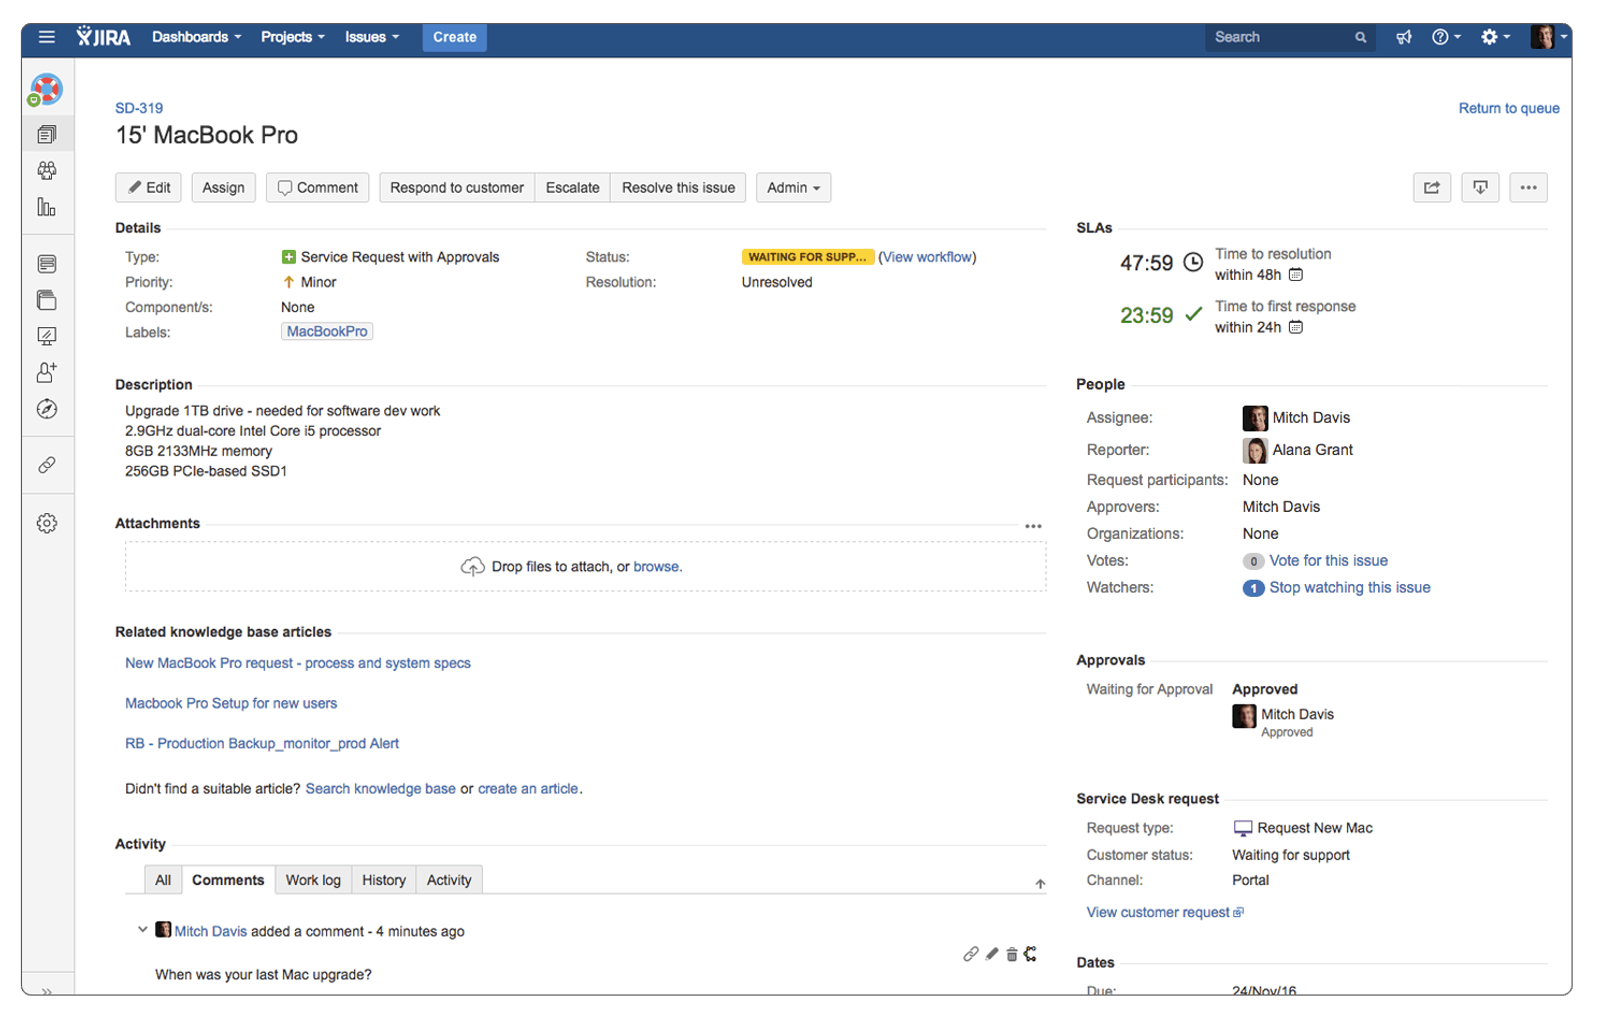The image size is (1600, 1015).
Task: Open the more actions ellipsis button
Action: (x=1528, y=187)
